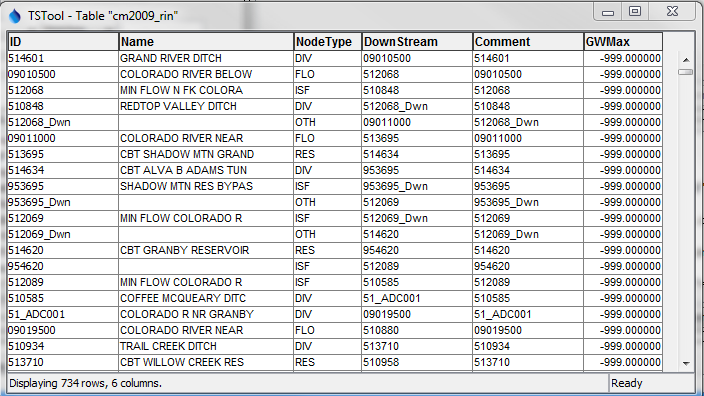Click Comment cell 51_ADC001
The width and height of the screenshot is (704, 396).
click(x=528, y=314)
